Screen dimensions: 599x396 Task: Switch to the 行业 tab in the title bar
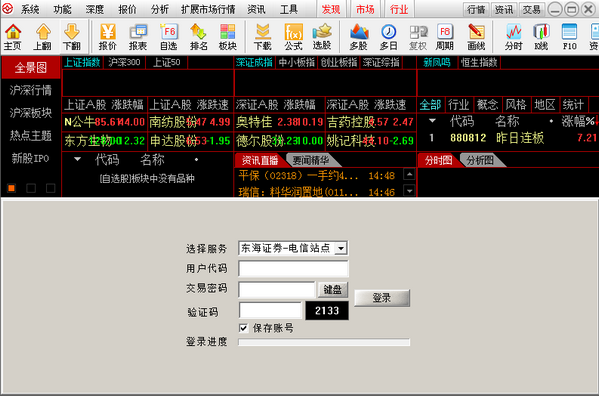(399, 9)
